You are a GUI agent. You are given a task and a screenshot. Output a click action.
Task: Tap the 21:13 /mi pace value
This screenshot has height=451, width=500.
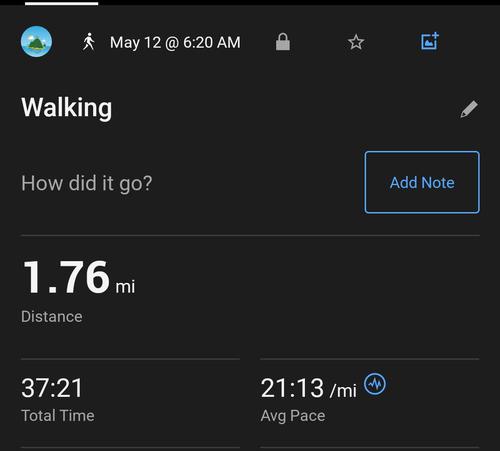[x=309, y=388]
